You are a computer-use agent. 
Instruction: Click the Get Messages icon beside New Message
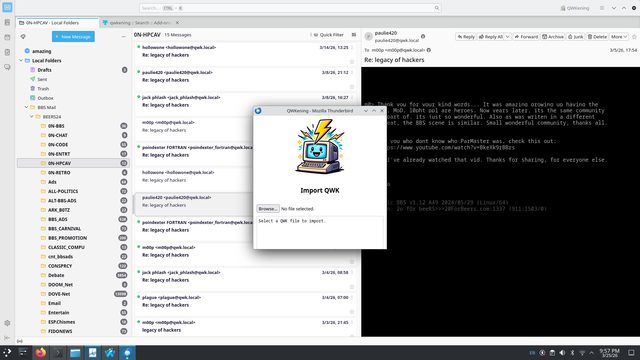pos(23,37)
